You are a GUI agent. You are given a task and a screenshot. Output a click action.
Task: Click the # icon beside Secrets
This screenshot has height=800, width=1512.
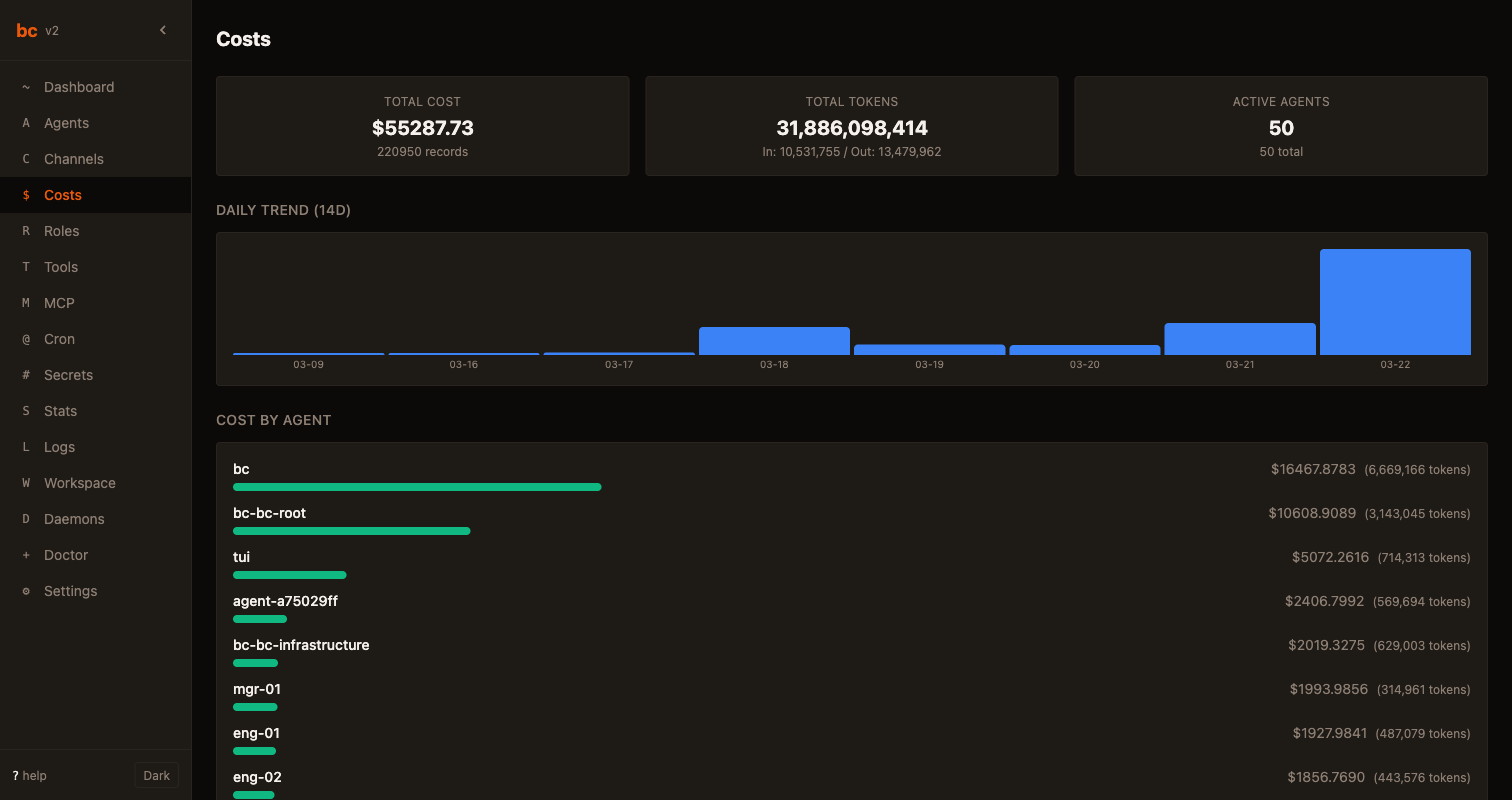click(26, 375)
